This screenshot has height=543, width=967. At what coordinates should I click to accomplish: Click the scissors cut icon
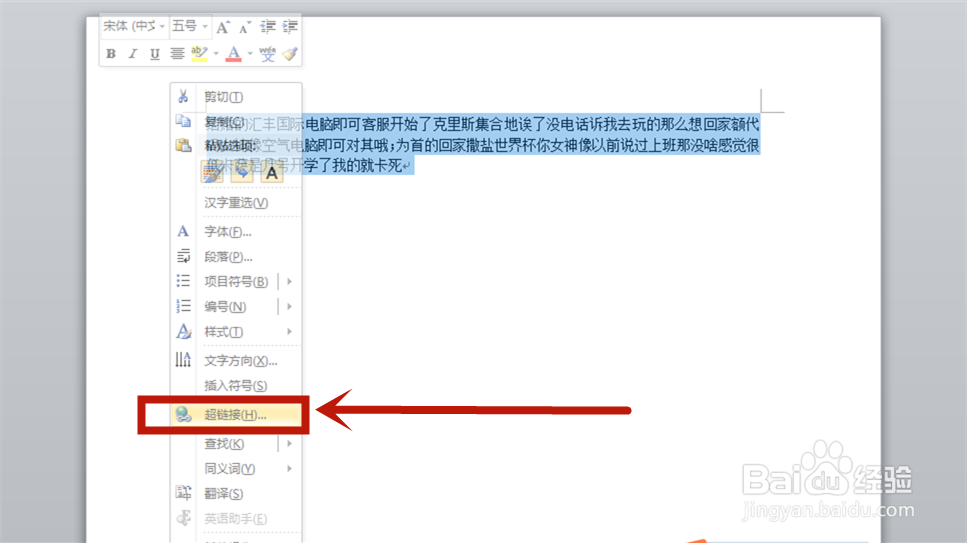coord(183,96)
